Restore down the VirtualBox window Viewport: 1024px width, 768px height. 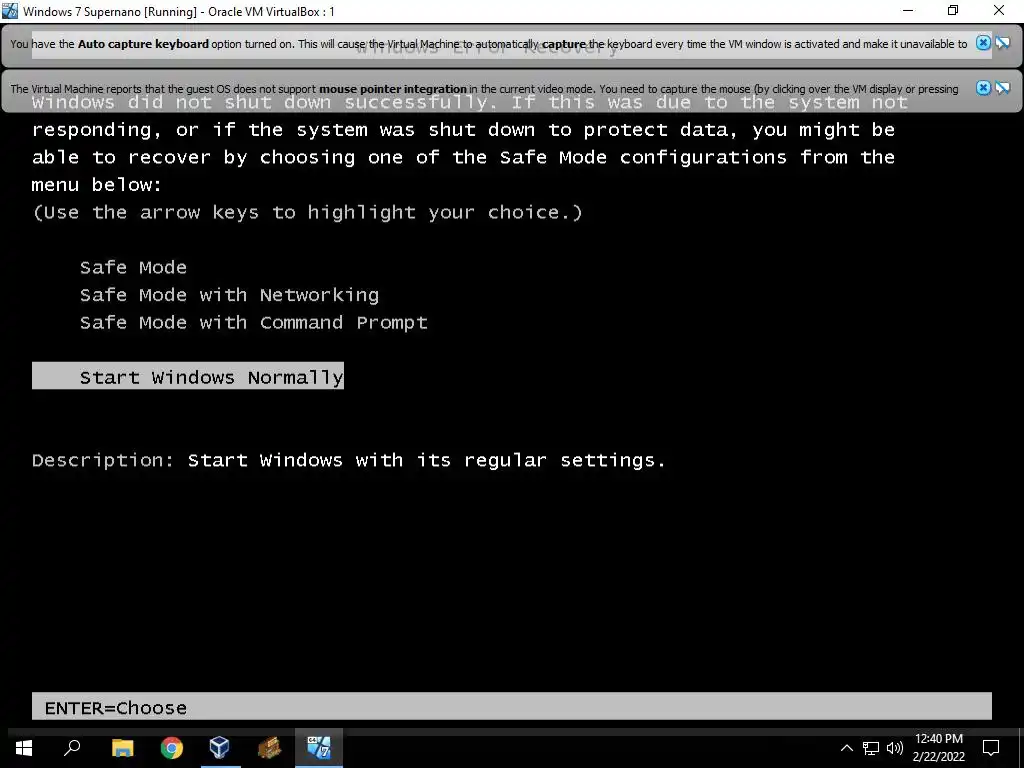(953, 10)
